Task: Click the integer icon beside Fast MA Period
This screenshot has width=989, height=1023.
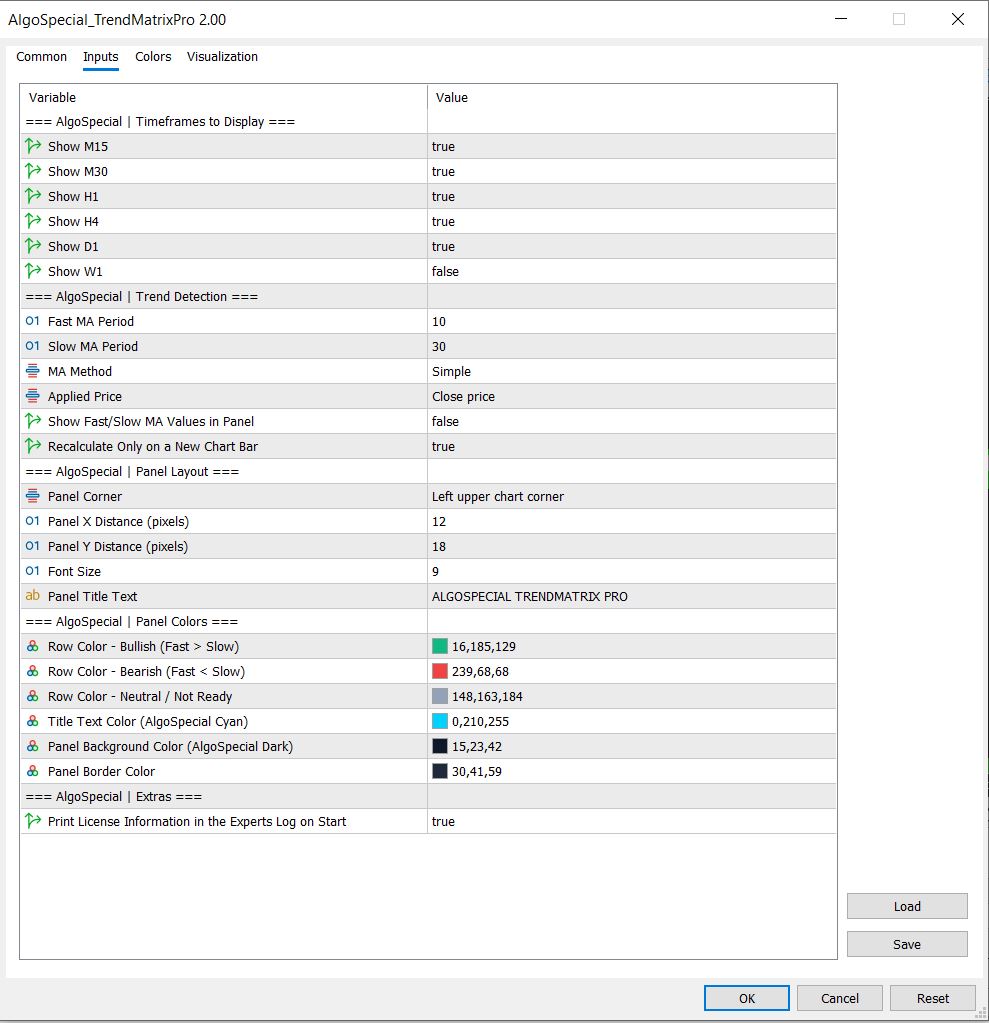Action: [33, 321]
